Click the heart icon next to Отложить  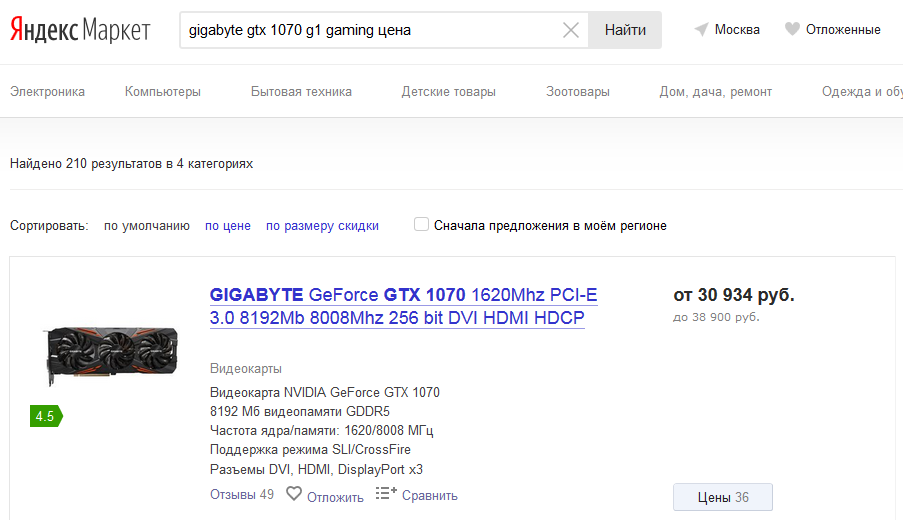click(x=294, y=494)
